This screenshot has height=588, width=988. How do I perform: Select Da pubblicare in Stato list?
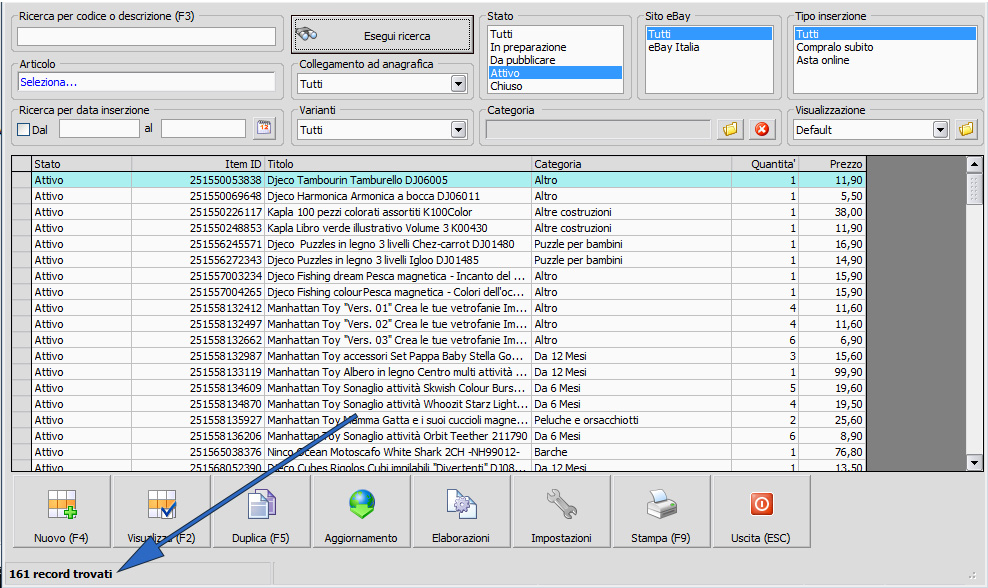[555, 60]
